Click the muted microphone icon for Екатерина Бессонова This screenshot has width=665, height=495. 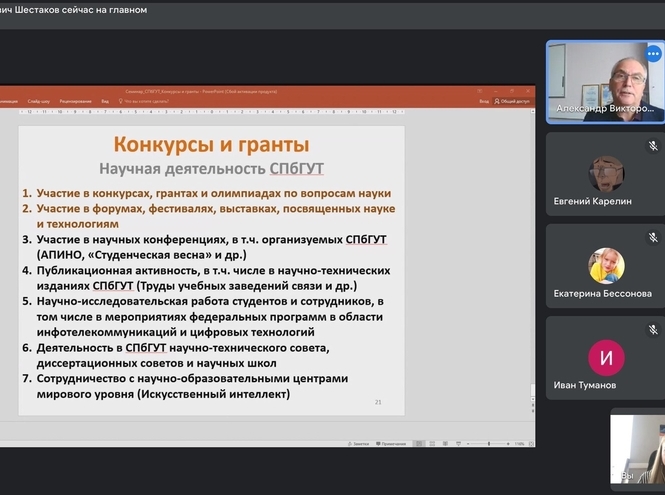point(653,238)
